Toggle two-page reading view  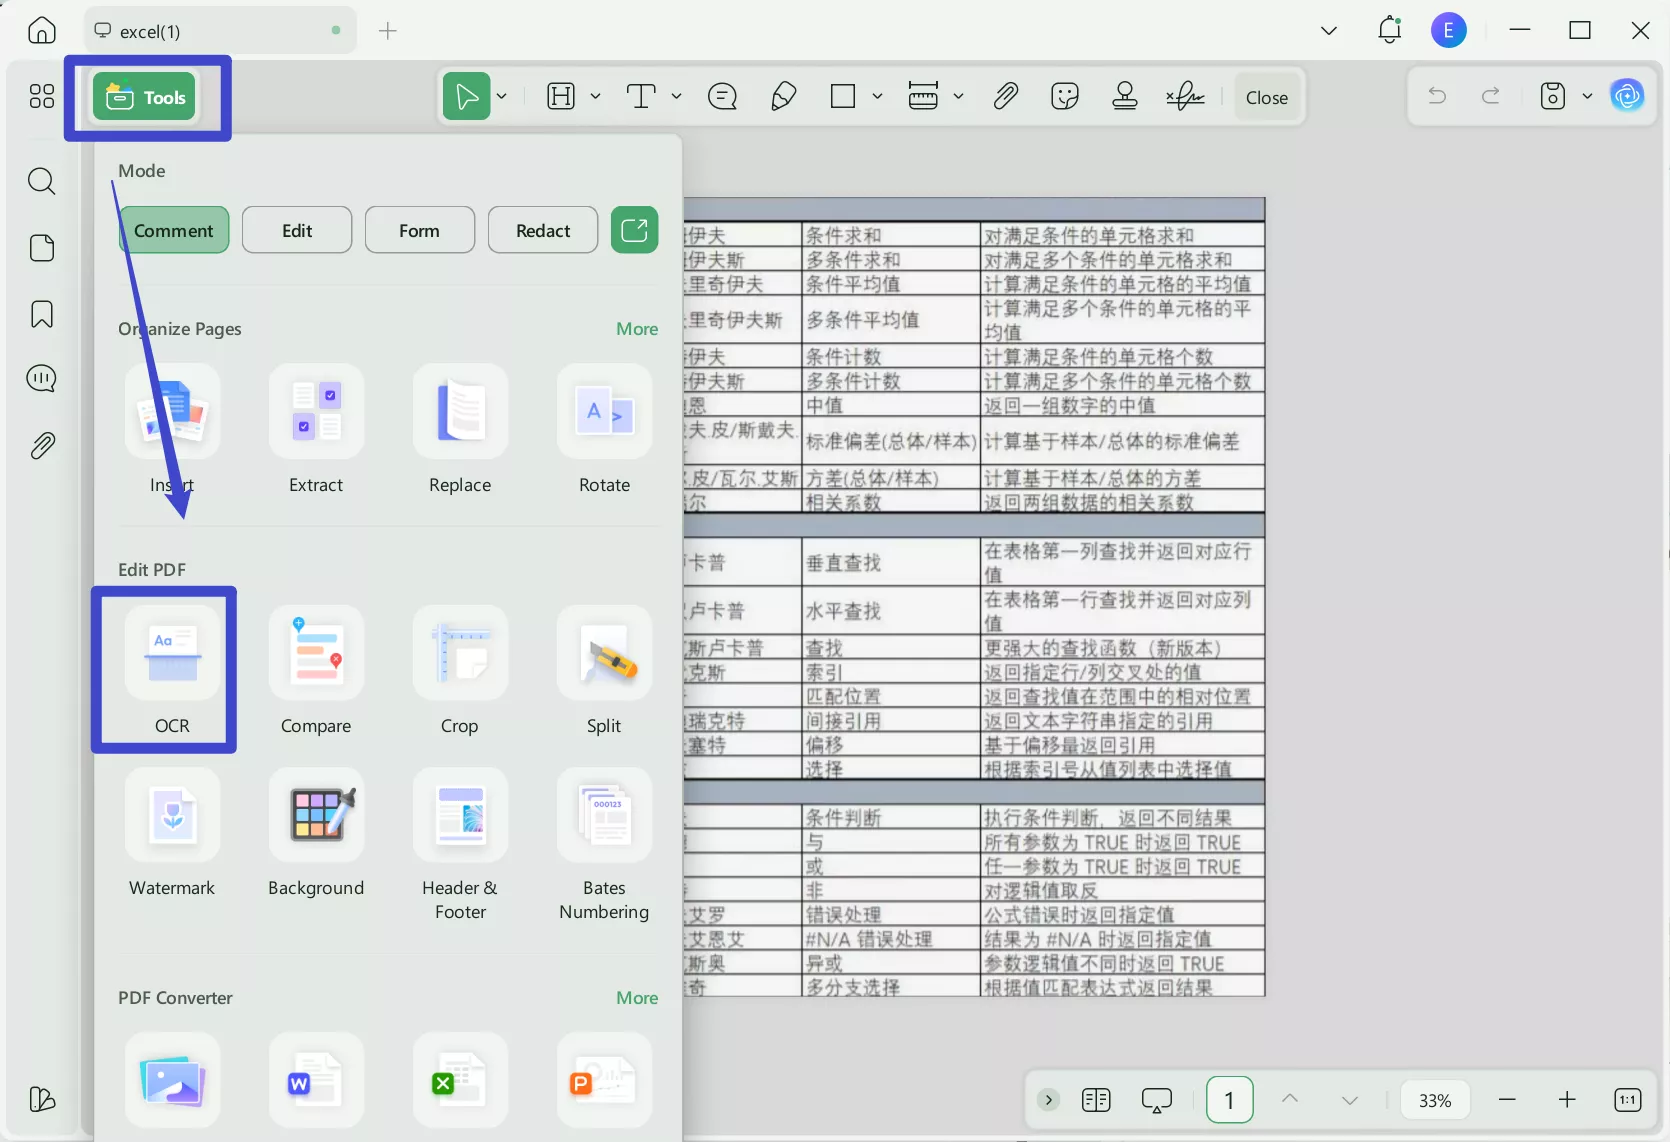(x=1096, y=1100)
